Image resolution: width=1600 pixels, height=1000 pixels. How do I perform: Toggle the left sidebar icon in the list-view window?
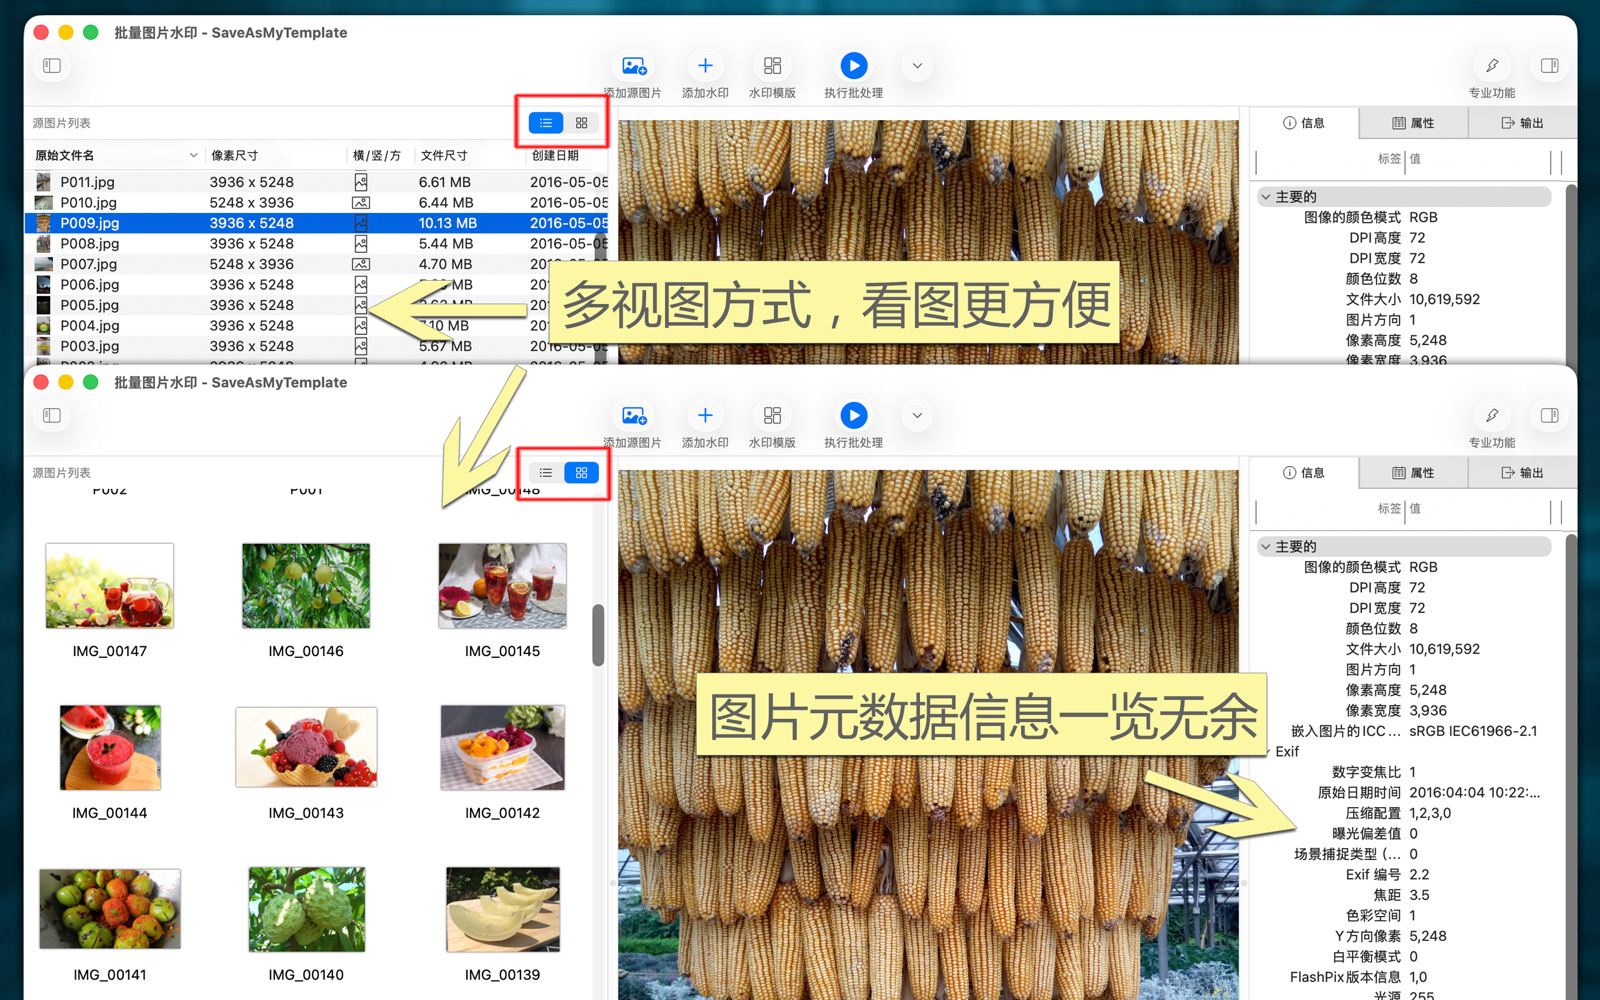(52, 66)
